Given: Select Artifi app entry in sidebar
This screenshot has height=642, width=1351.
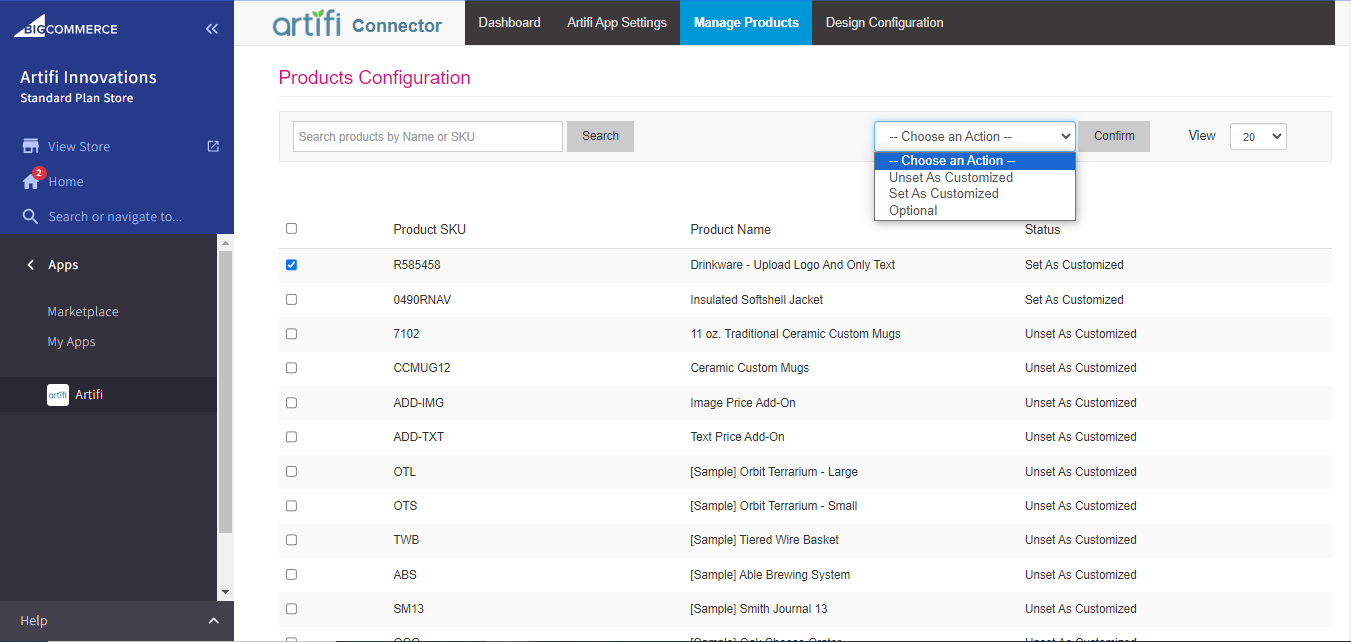Looking at the screenshot, I should point(108,395).
